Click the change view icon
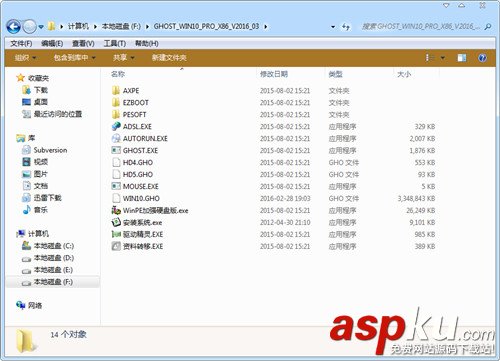Image resolution: width=500 pixels, height=361 pixels. coord(430,58)
